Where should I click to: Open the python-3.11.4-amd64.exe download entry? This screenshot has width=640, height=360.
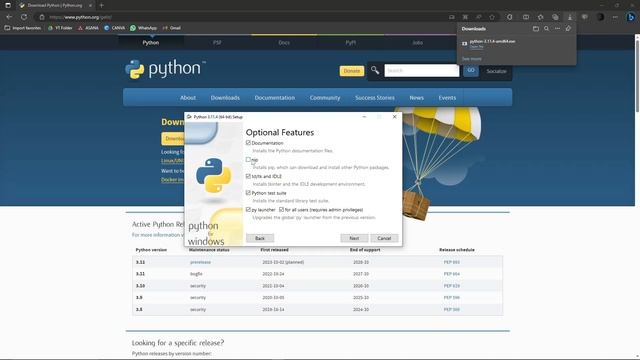point(492,41)
